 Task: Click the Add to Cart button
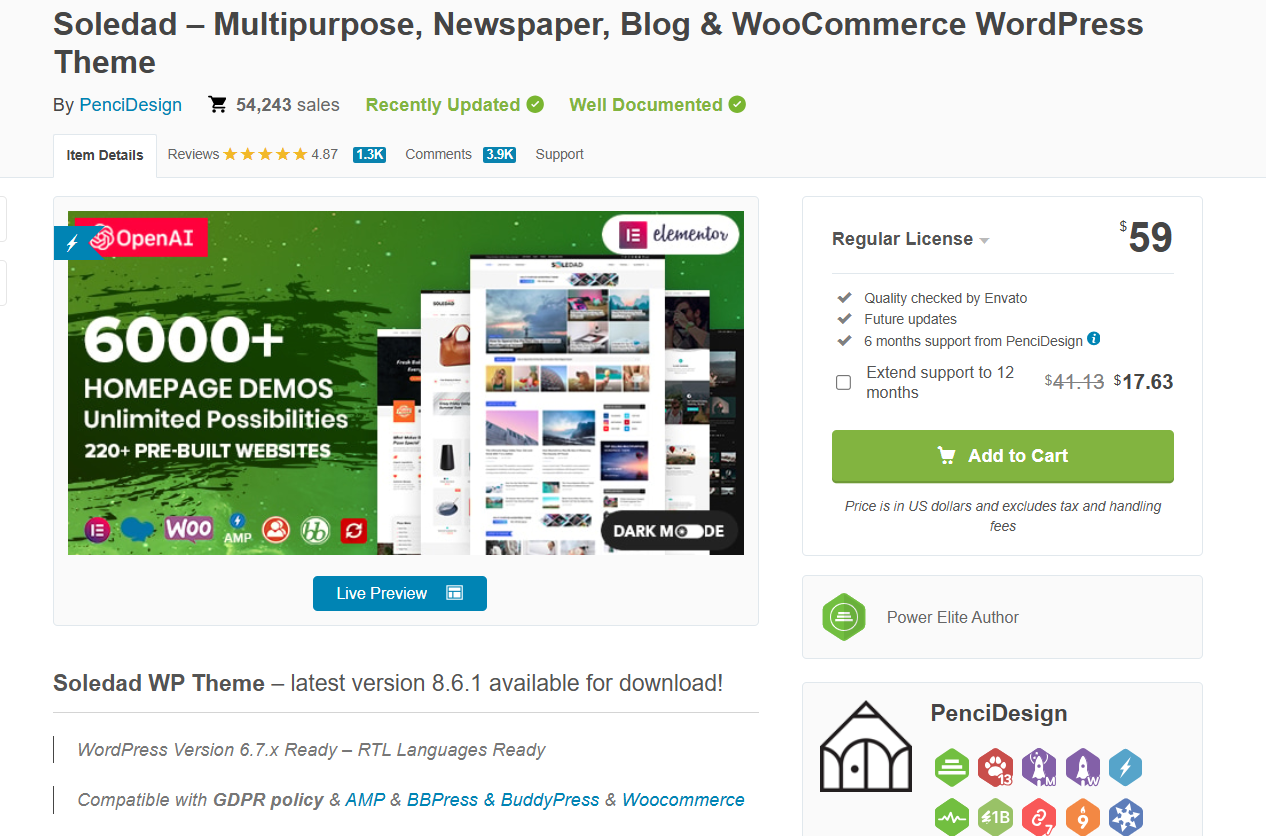[x=1003, y=456]
